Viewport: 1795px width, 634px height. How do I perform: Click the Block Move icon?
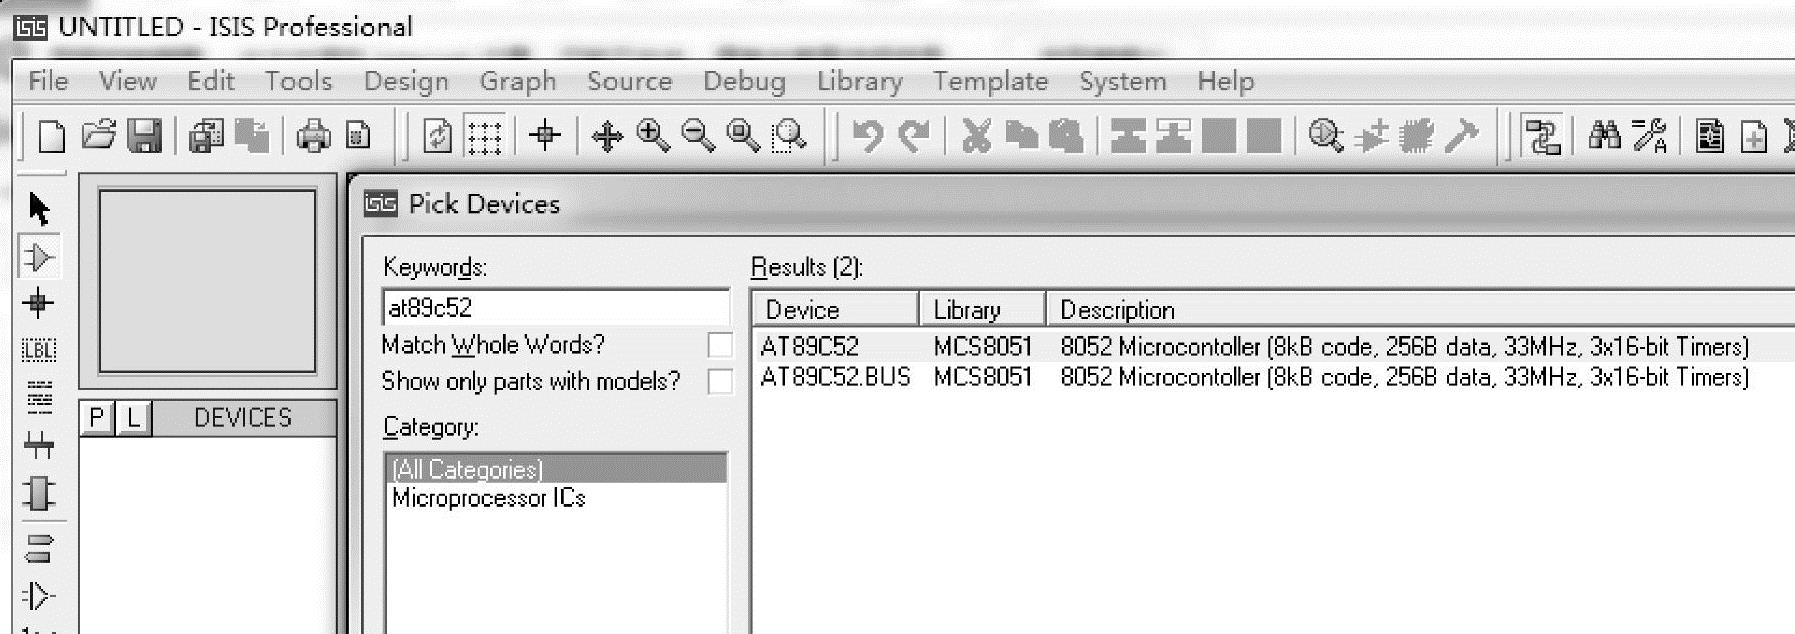1174,135
